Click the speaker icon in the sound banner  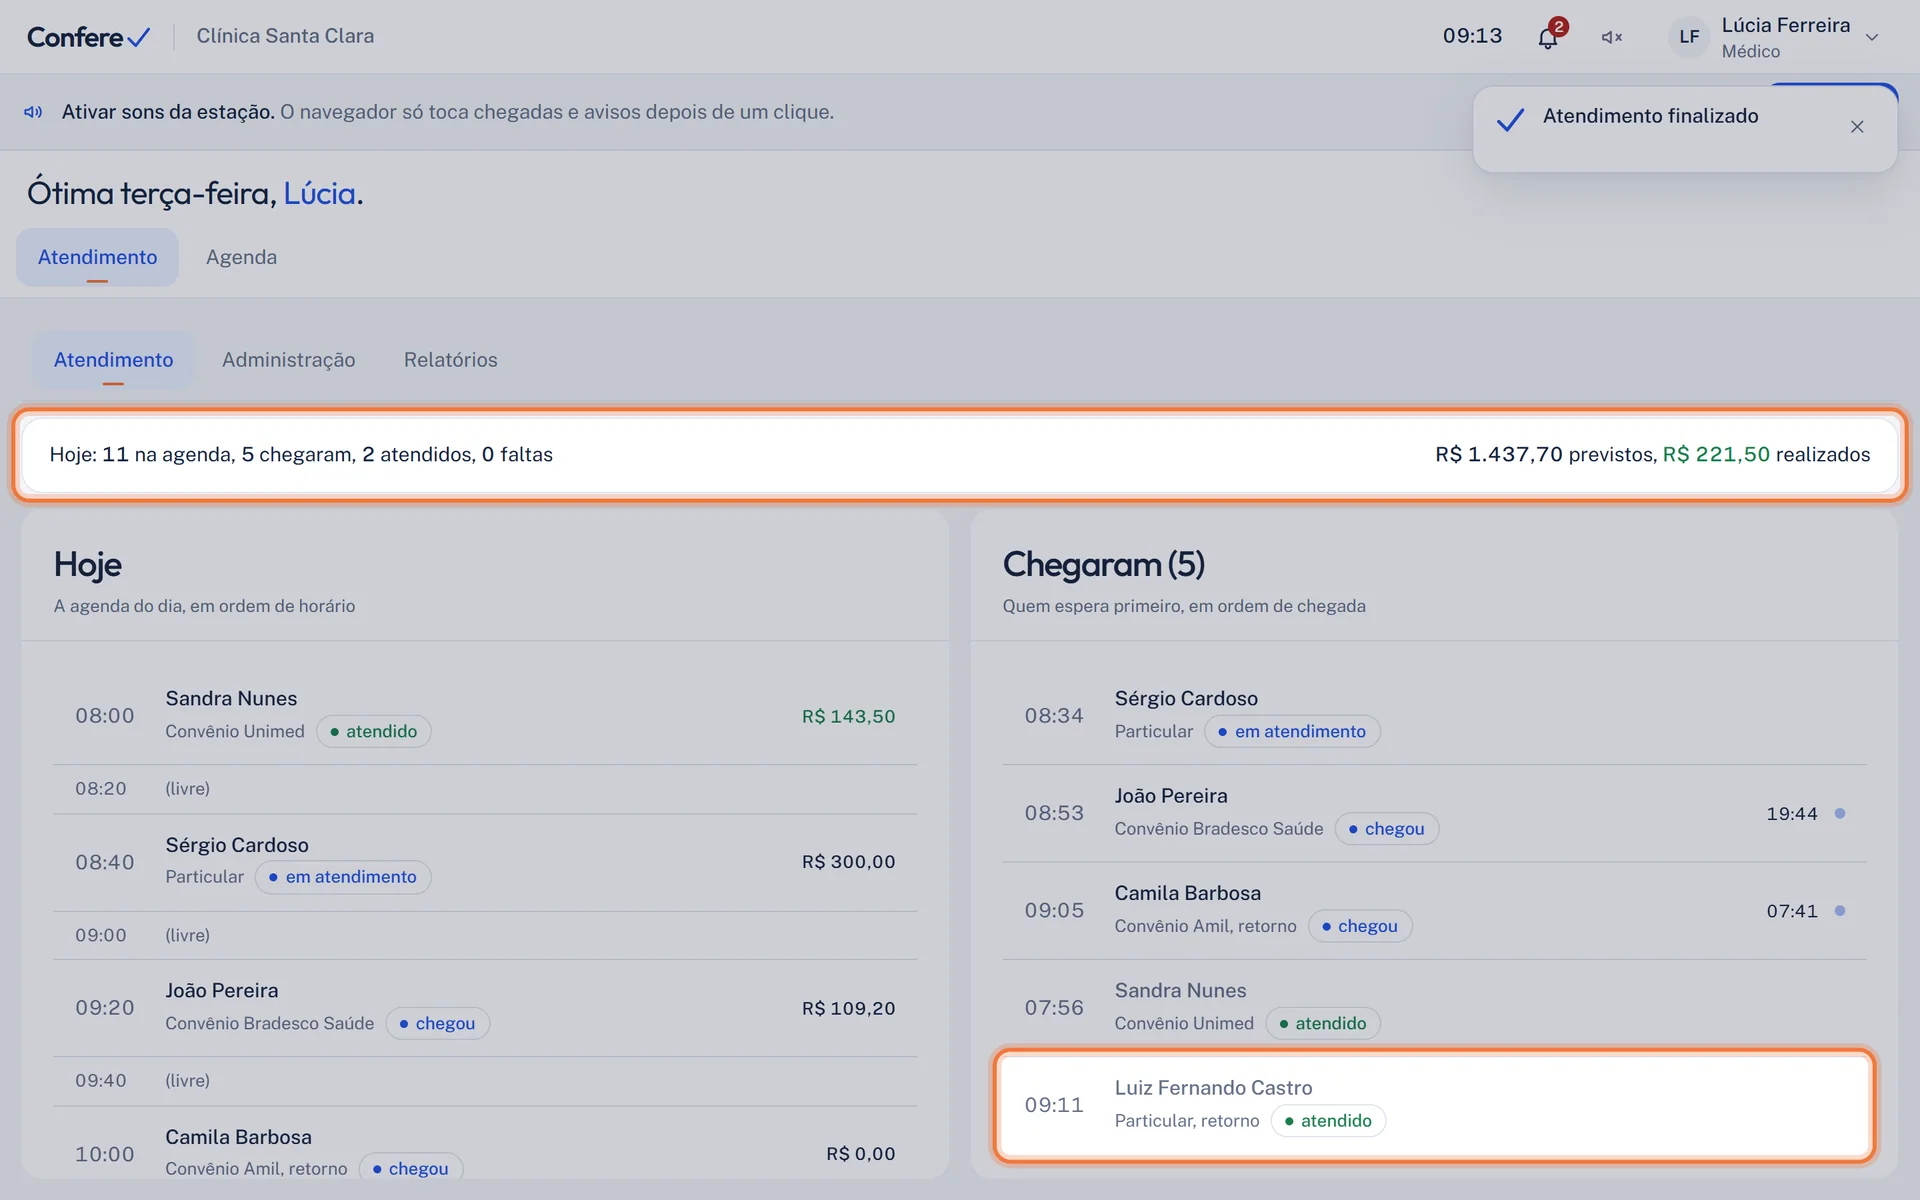(33, 112)
